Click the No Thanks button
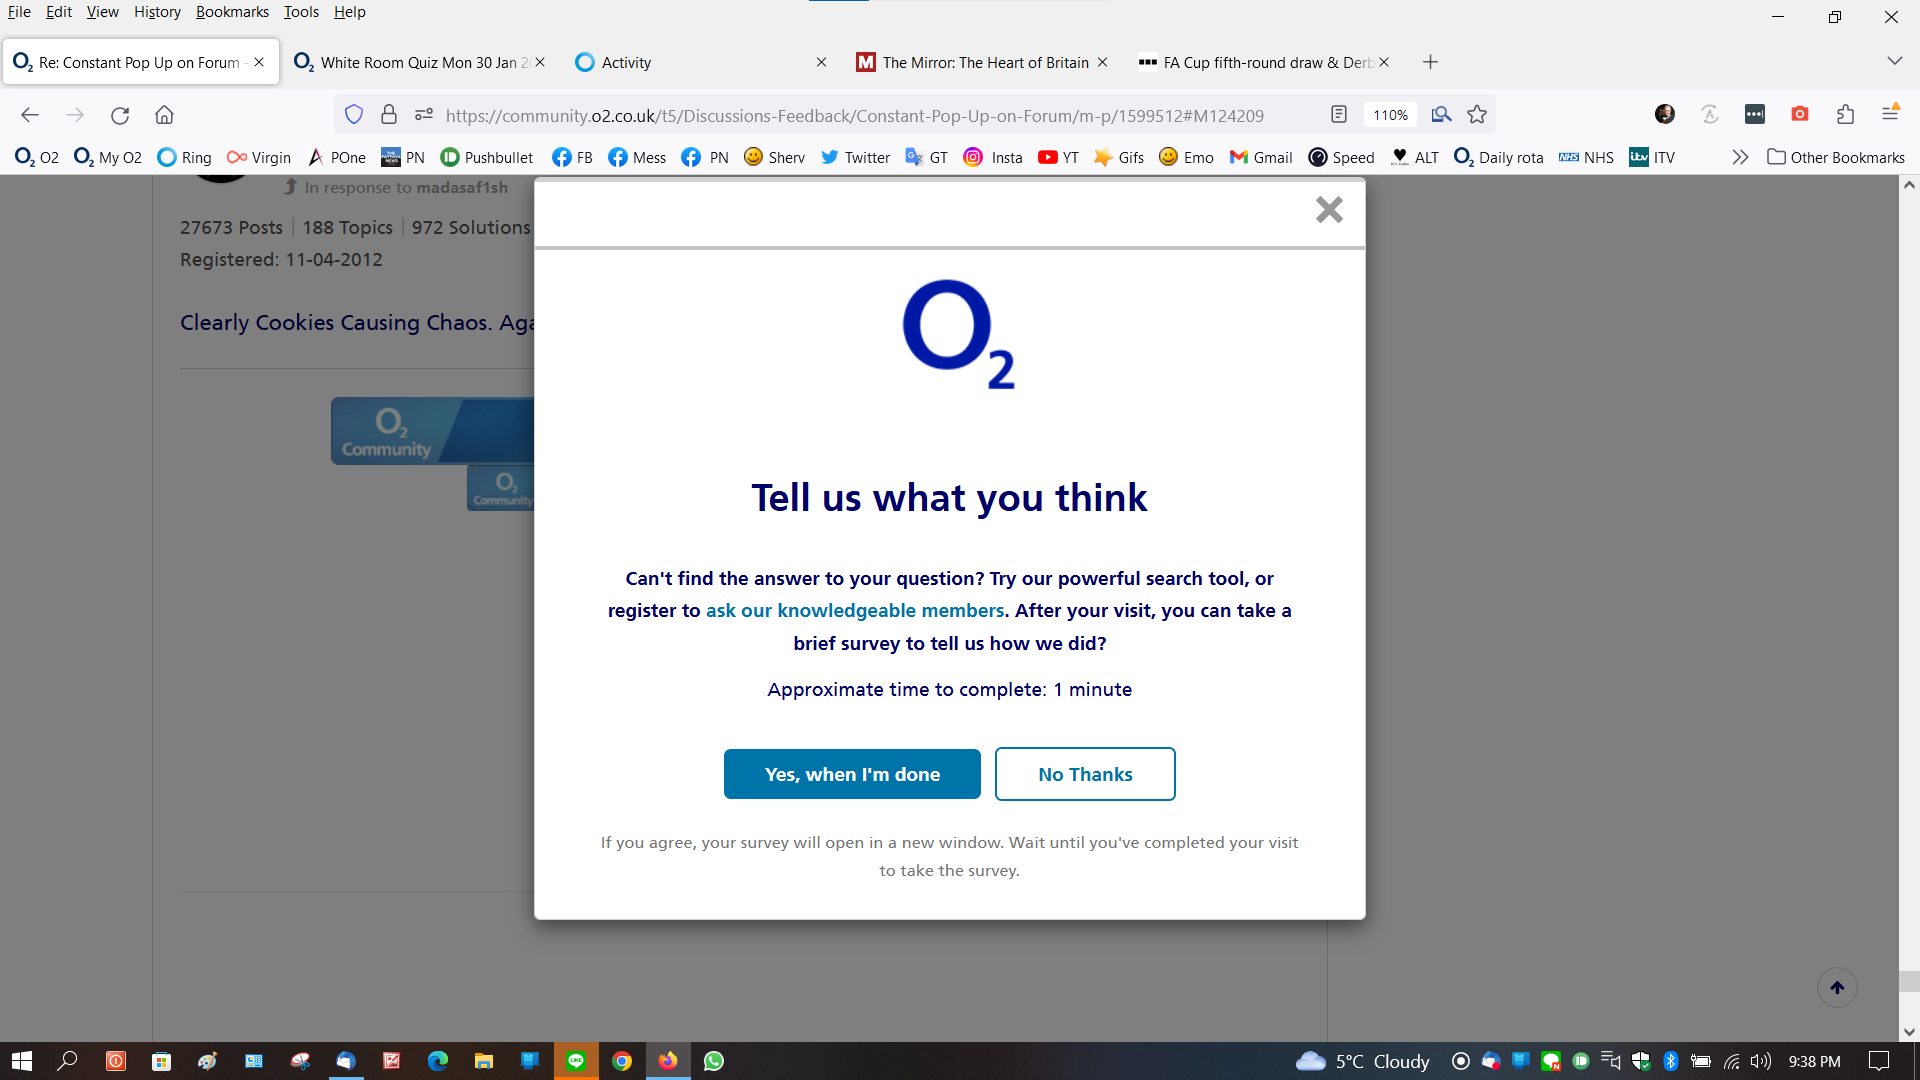 click(x=1085, y=774)
